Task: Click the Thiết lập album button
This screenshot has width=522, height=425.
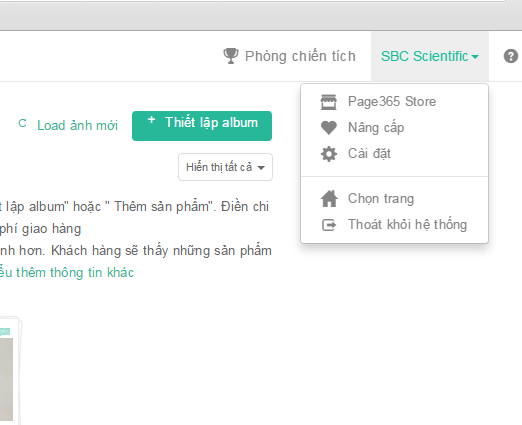Action: coord(202,126)
